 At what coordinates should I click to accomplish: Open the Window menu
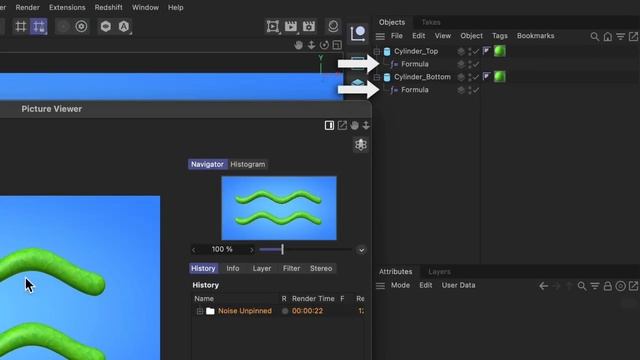click(x=145, y=7)
